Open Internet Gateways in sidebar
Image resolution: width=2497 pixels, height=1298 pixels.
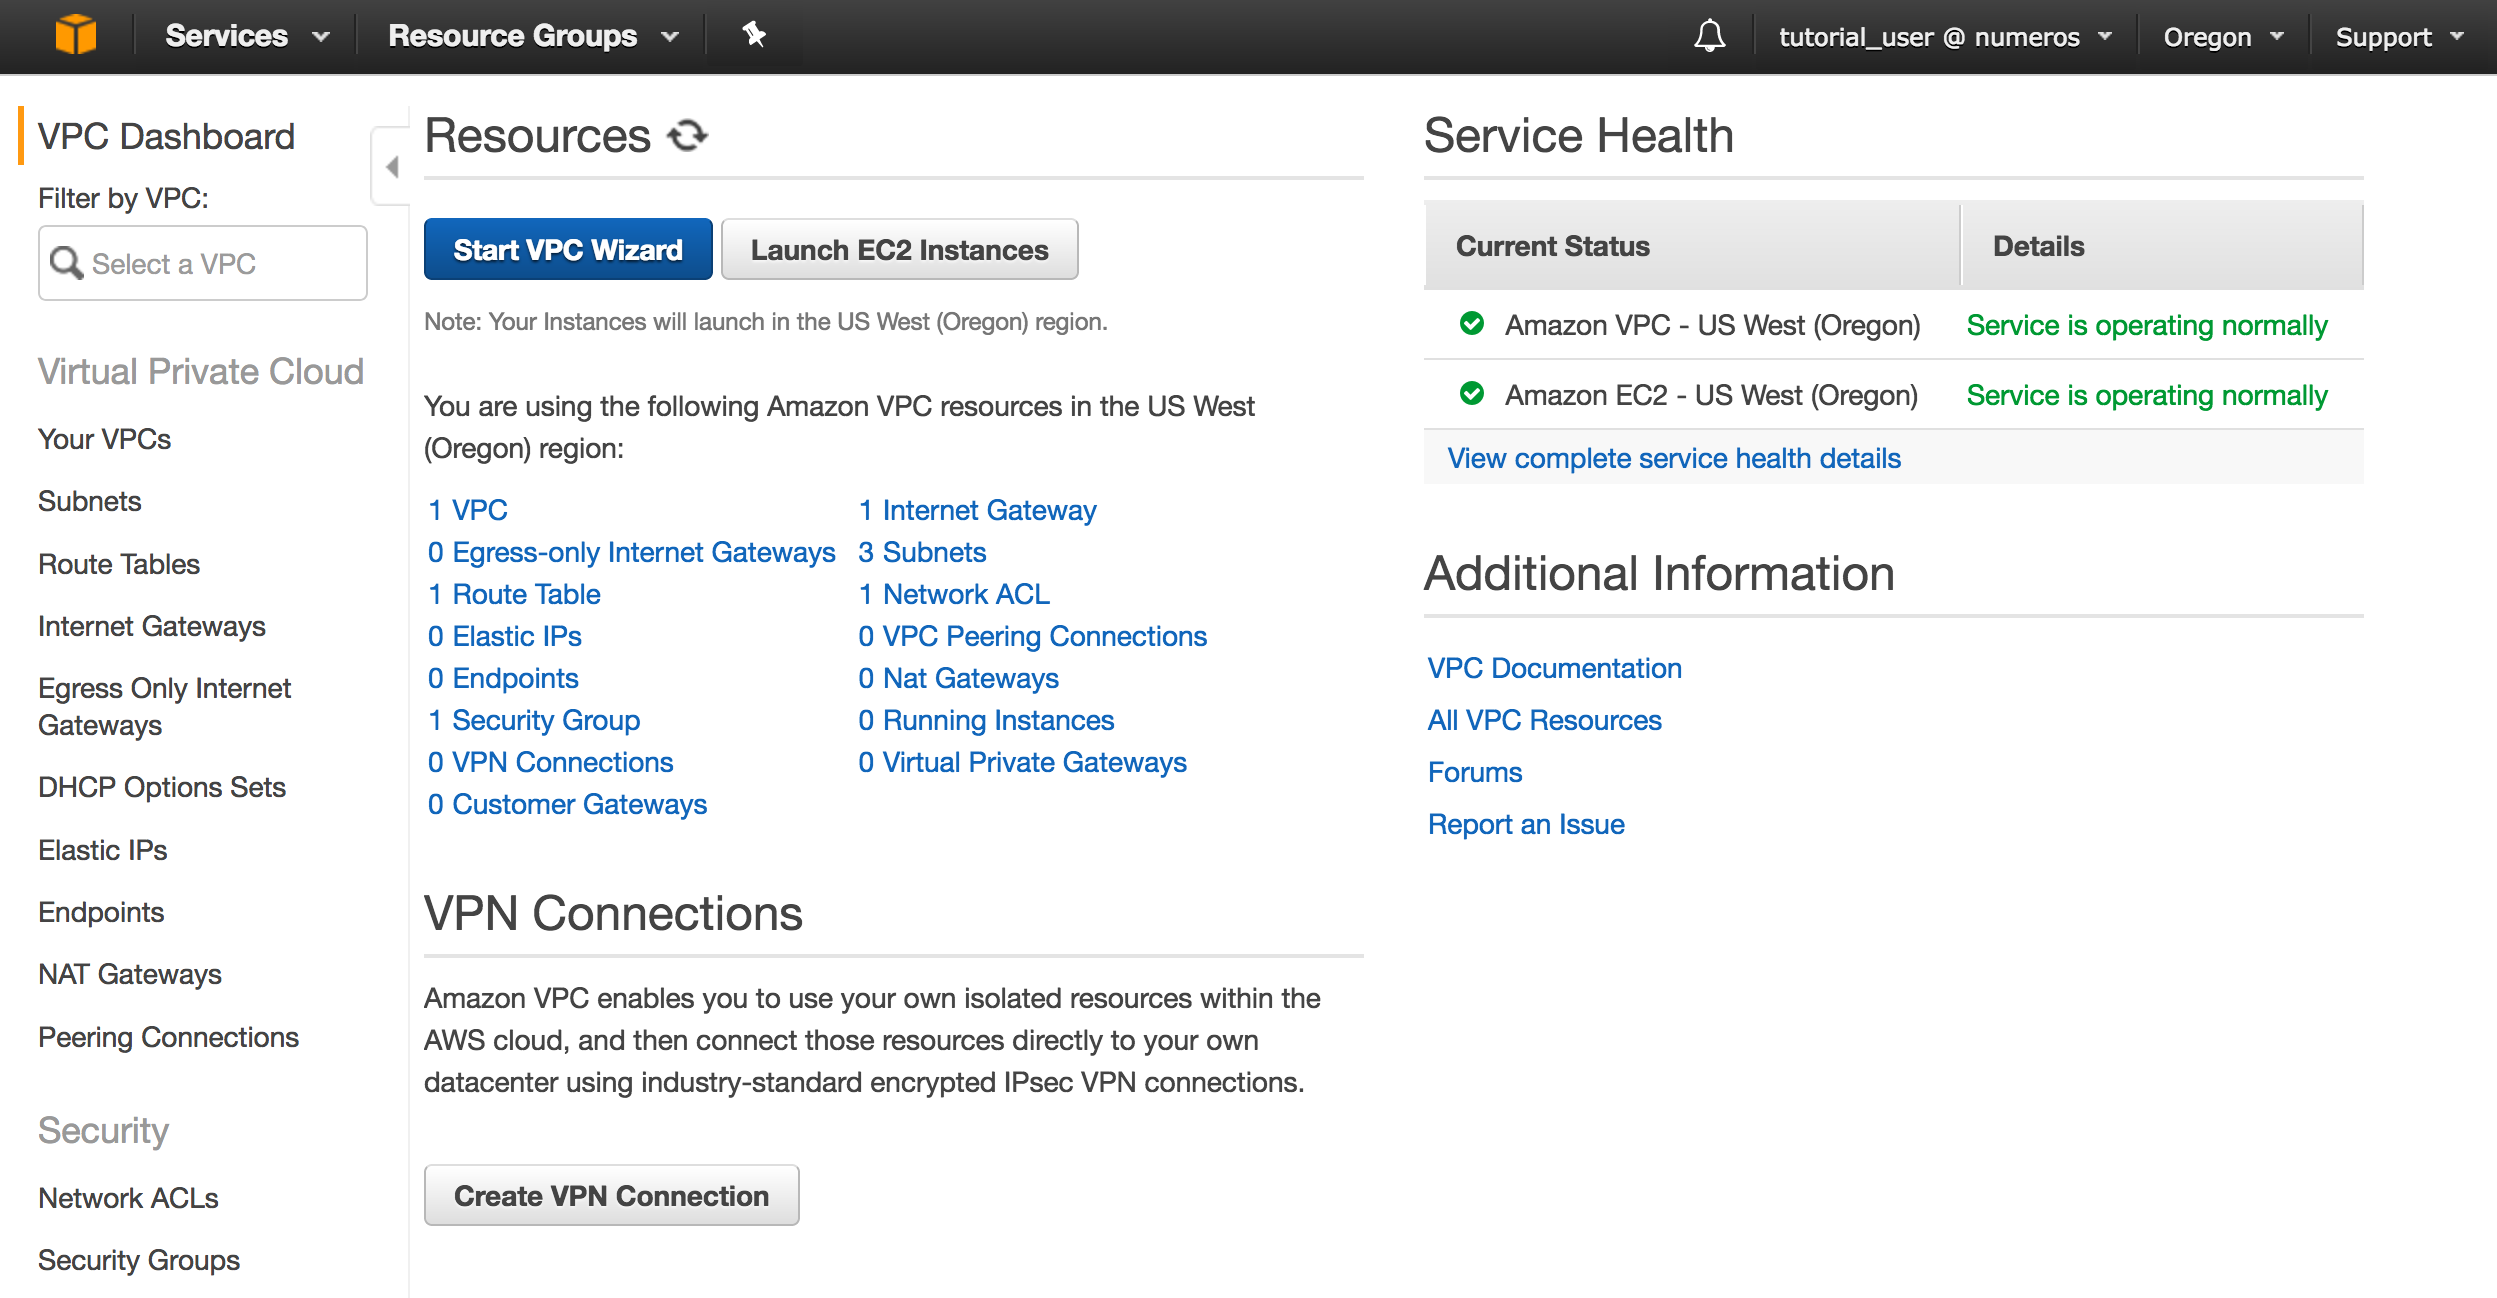tap(152, 626)
